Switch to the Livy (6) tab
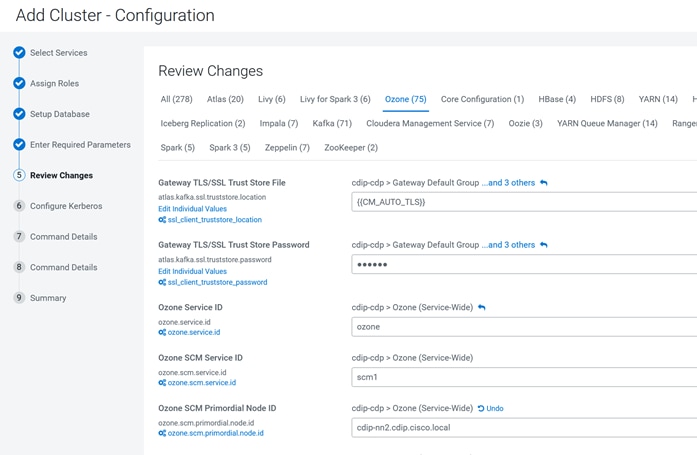This screenshot has height=455, width=697. (x=272, y=99)
